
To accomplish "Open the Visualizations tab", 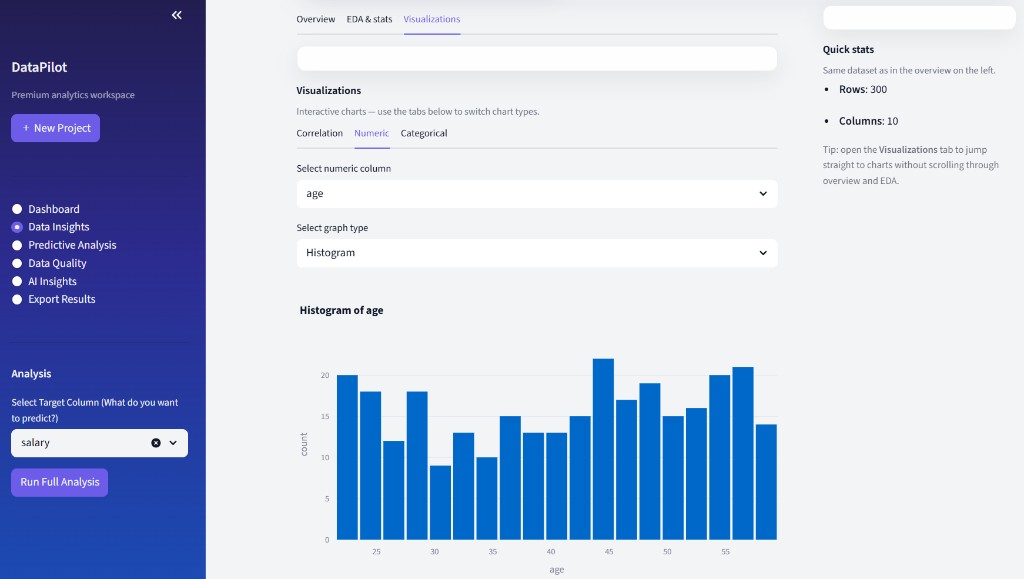I will tap(432, 19).
